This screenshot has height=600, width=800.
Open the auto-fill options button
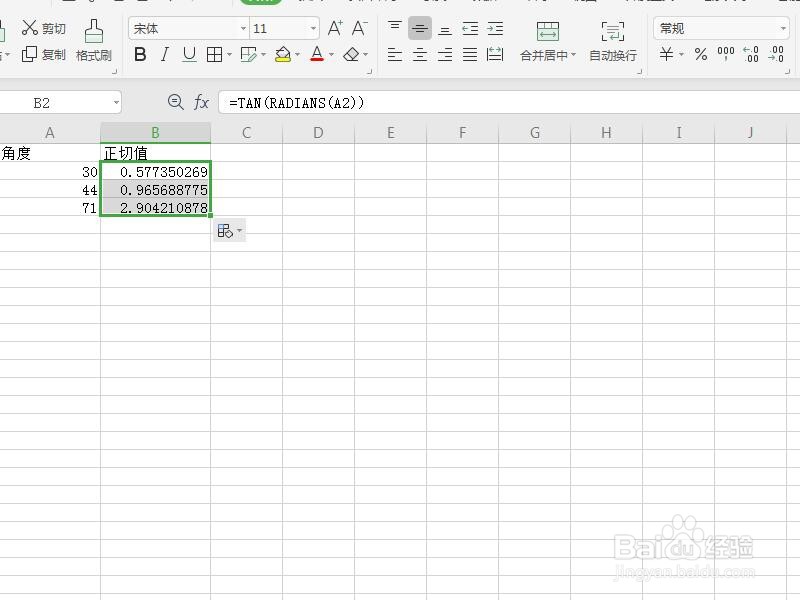(x=229, y=231)
